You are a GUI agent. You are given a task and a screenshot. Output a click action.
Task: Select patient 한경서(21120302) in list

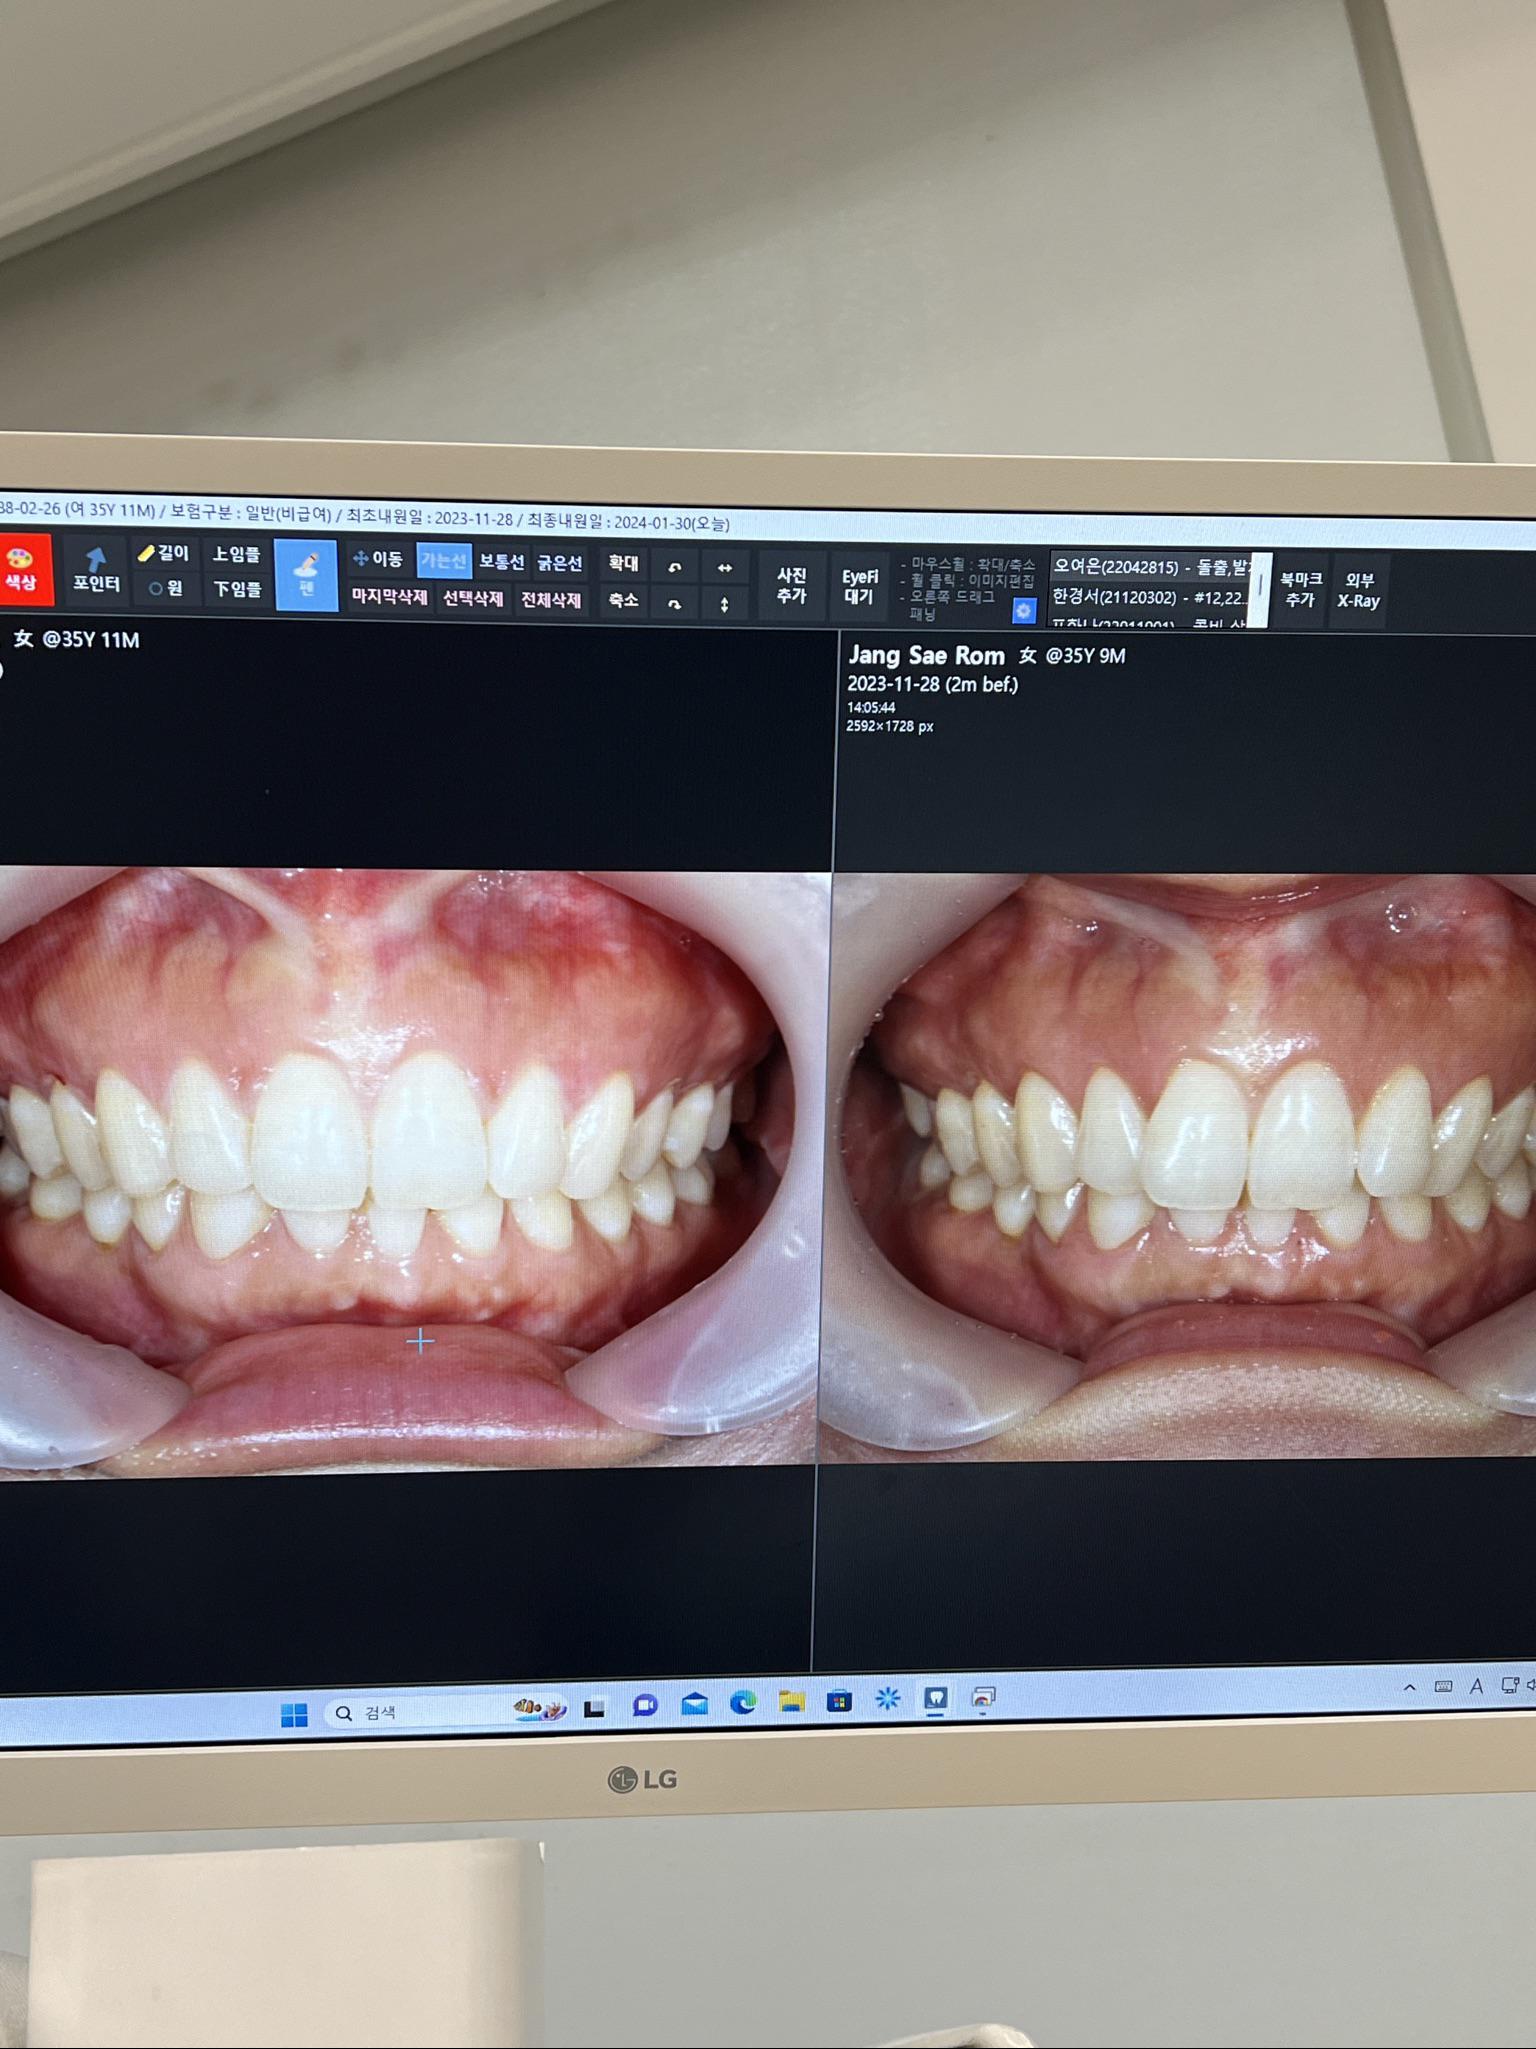pyautogui.click(x=1148, y=597)
